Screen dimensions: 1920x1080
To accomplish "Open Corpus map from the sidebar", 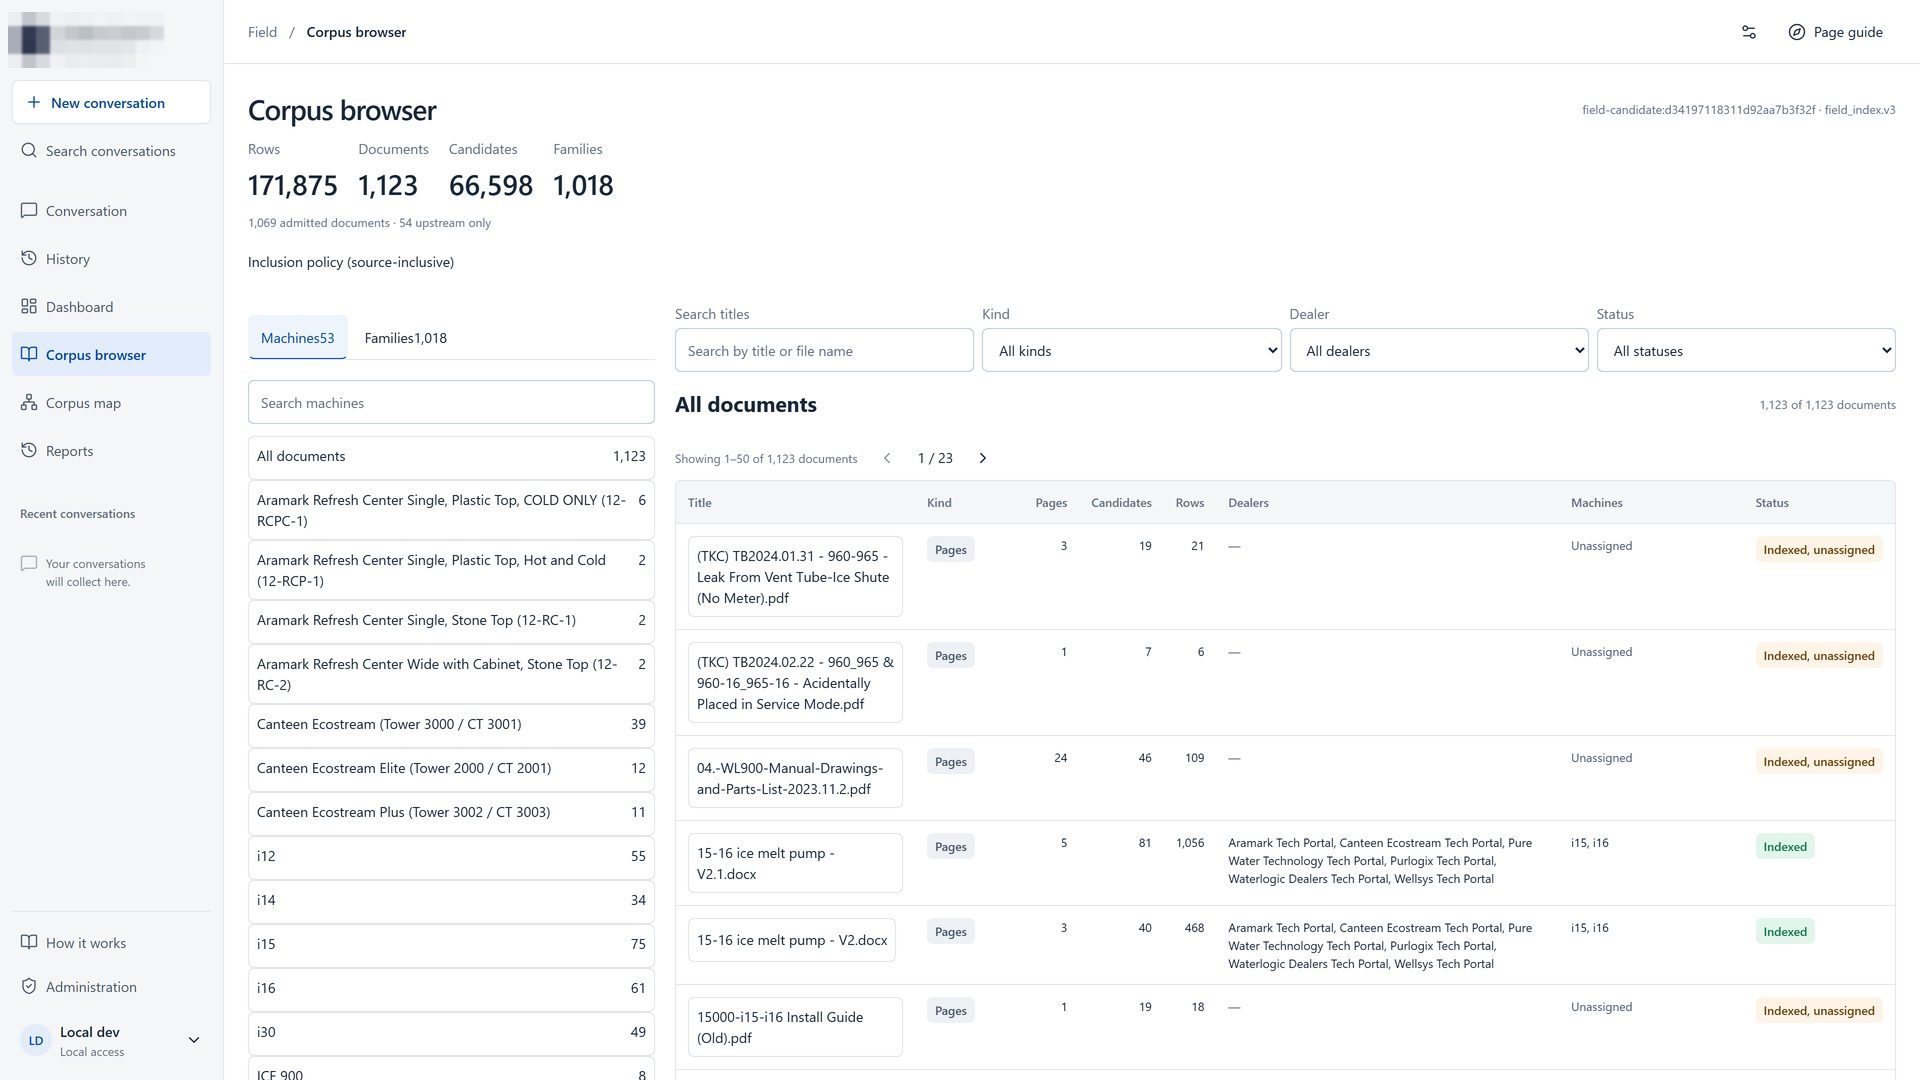I will pos(111,402).
